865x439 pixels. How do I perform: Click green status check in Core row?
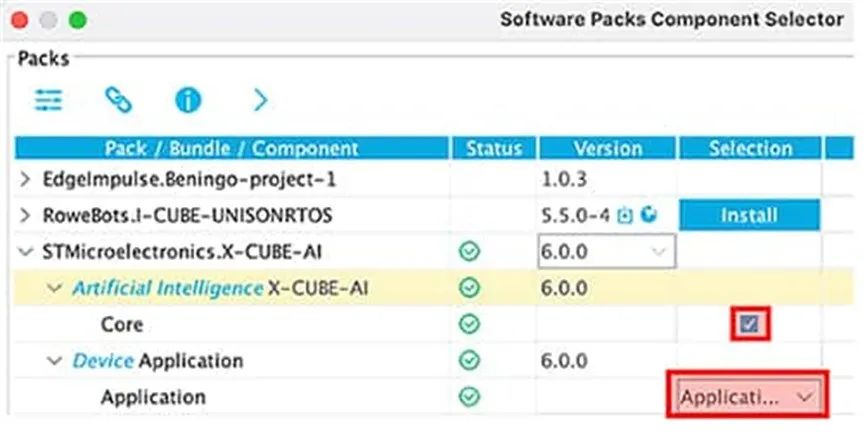tap(470, 324)
